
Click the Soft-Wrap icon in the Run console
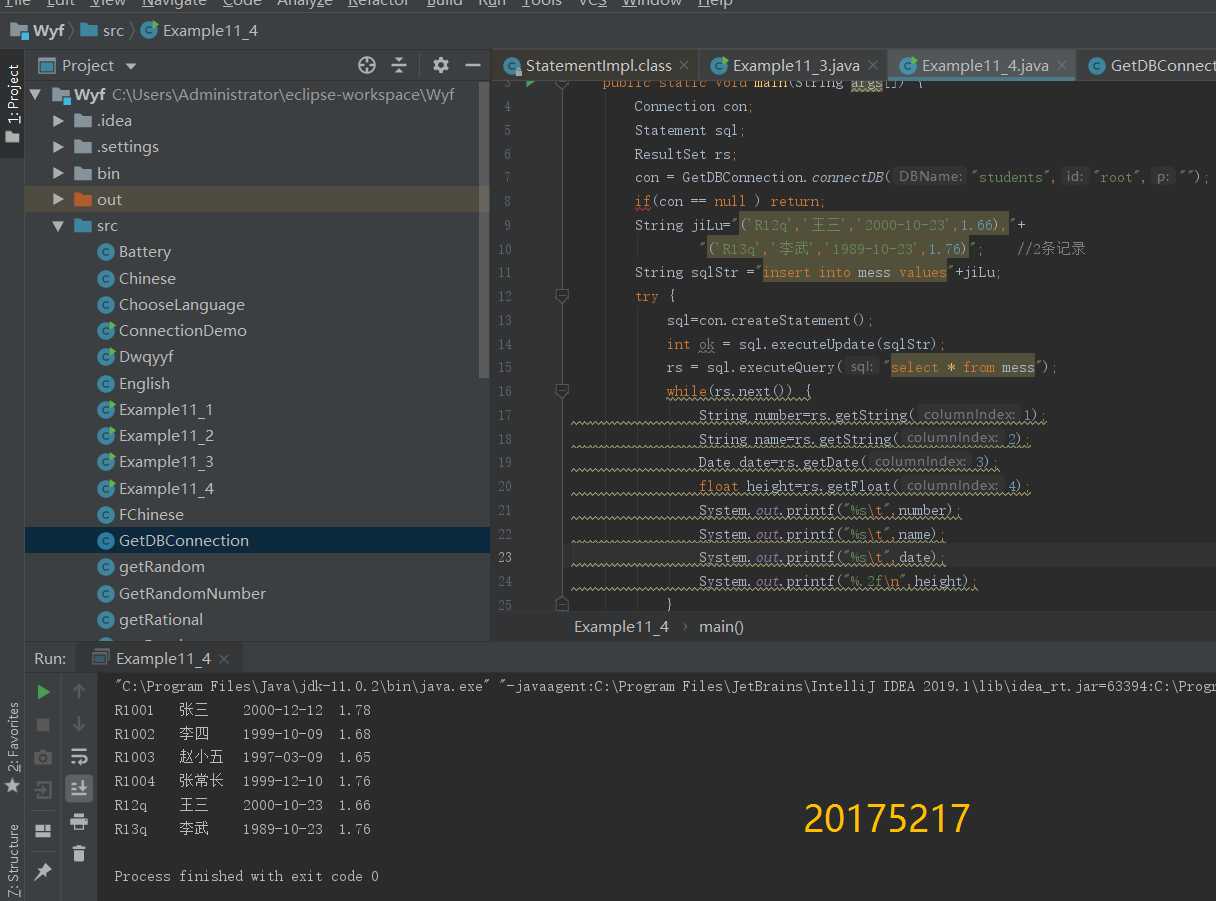[79, 757]
